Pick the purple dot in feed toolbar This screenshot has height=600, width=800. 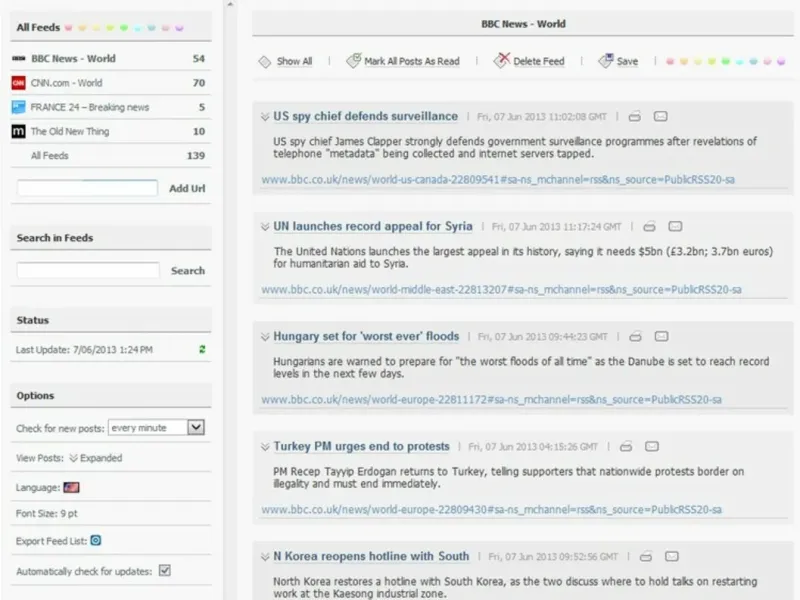pyautogui.click(x=781, y=62)
